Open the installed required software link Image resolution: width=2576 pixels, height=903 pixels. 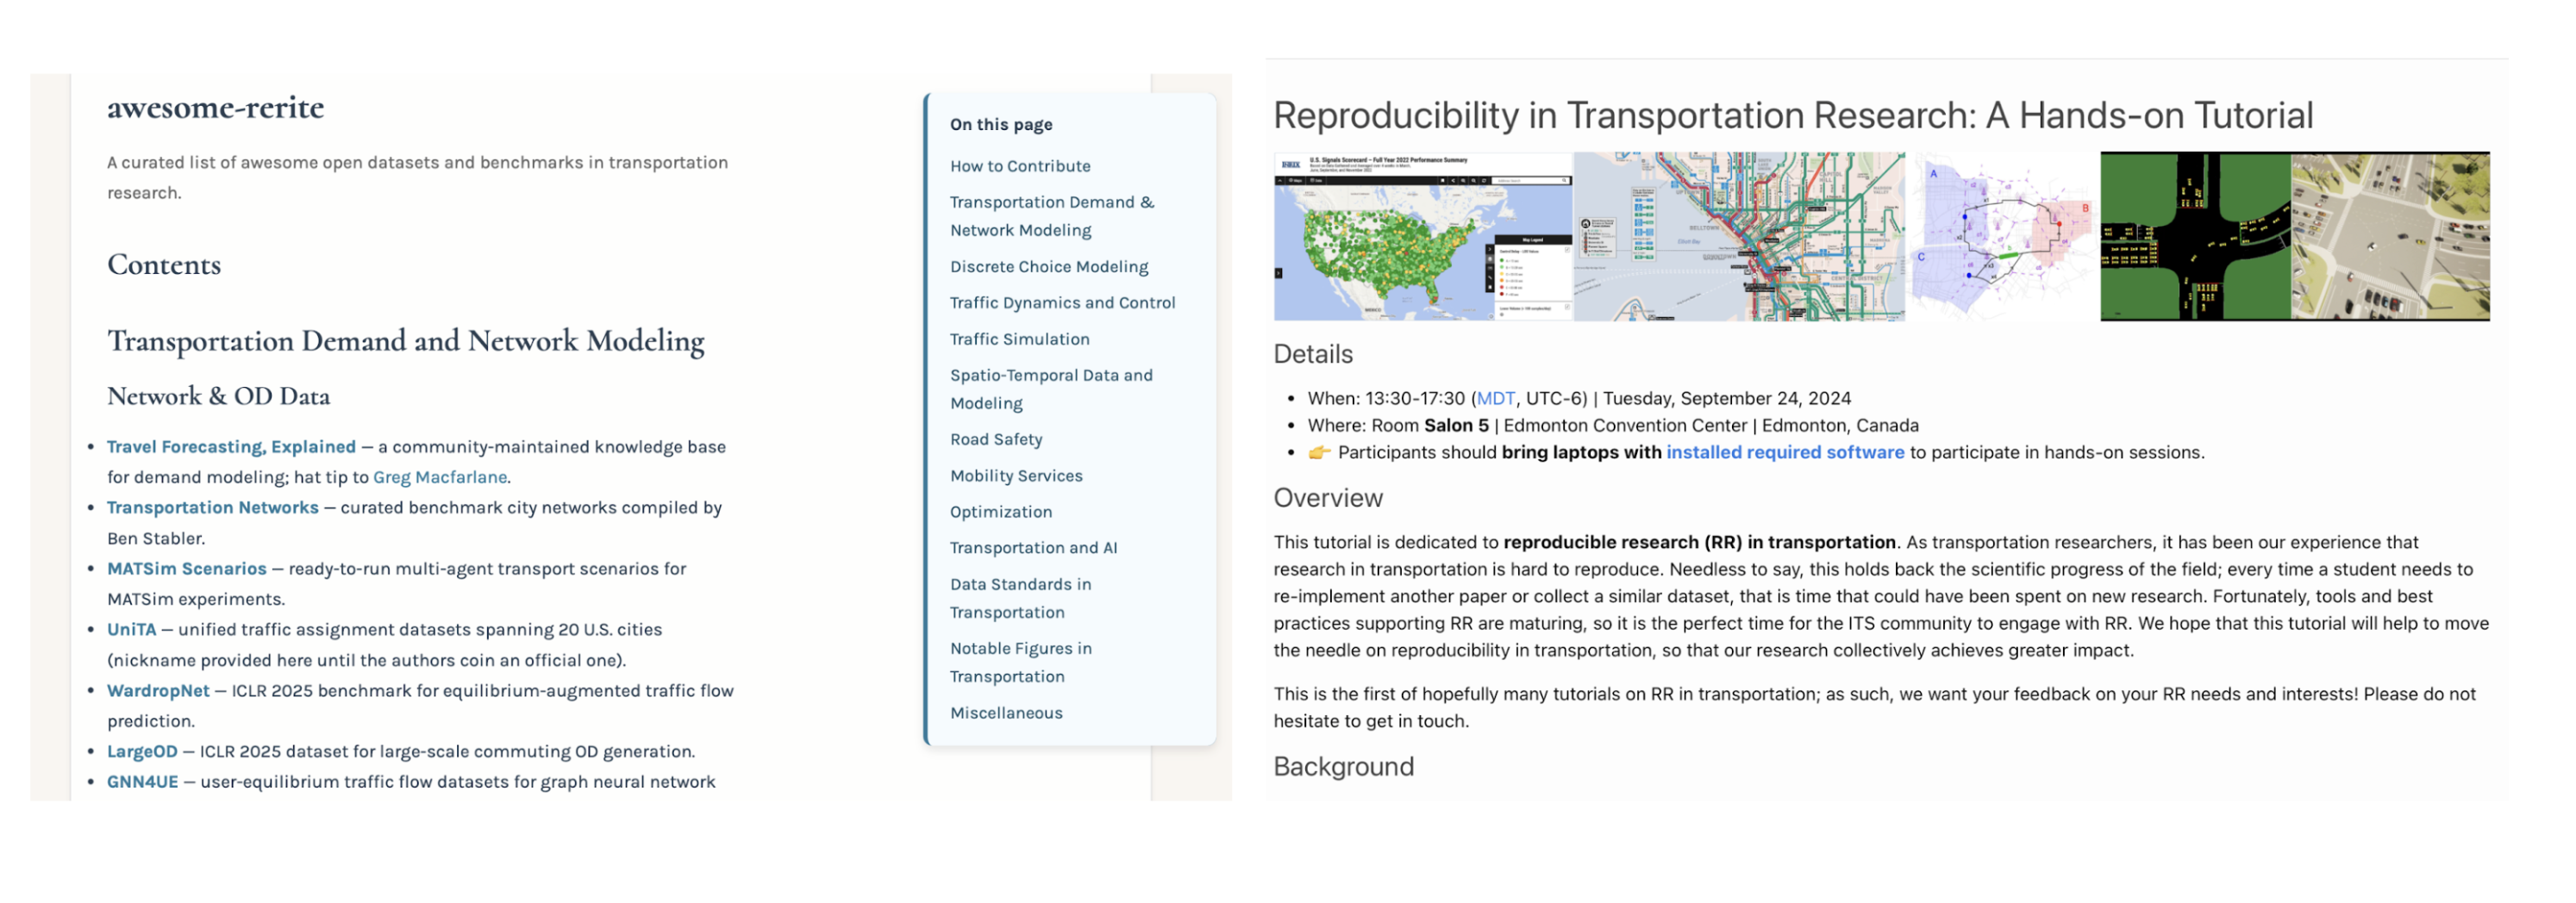click(x=1784, y=452)
